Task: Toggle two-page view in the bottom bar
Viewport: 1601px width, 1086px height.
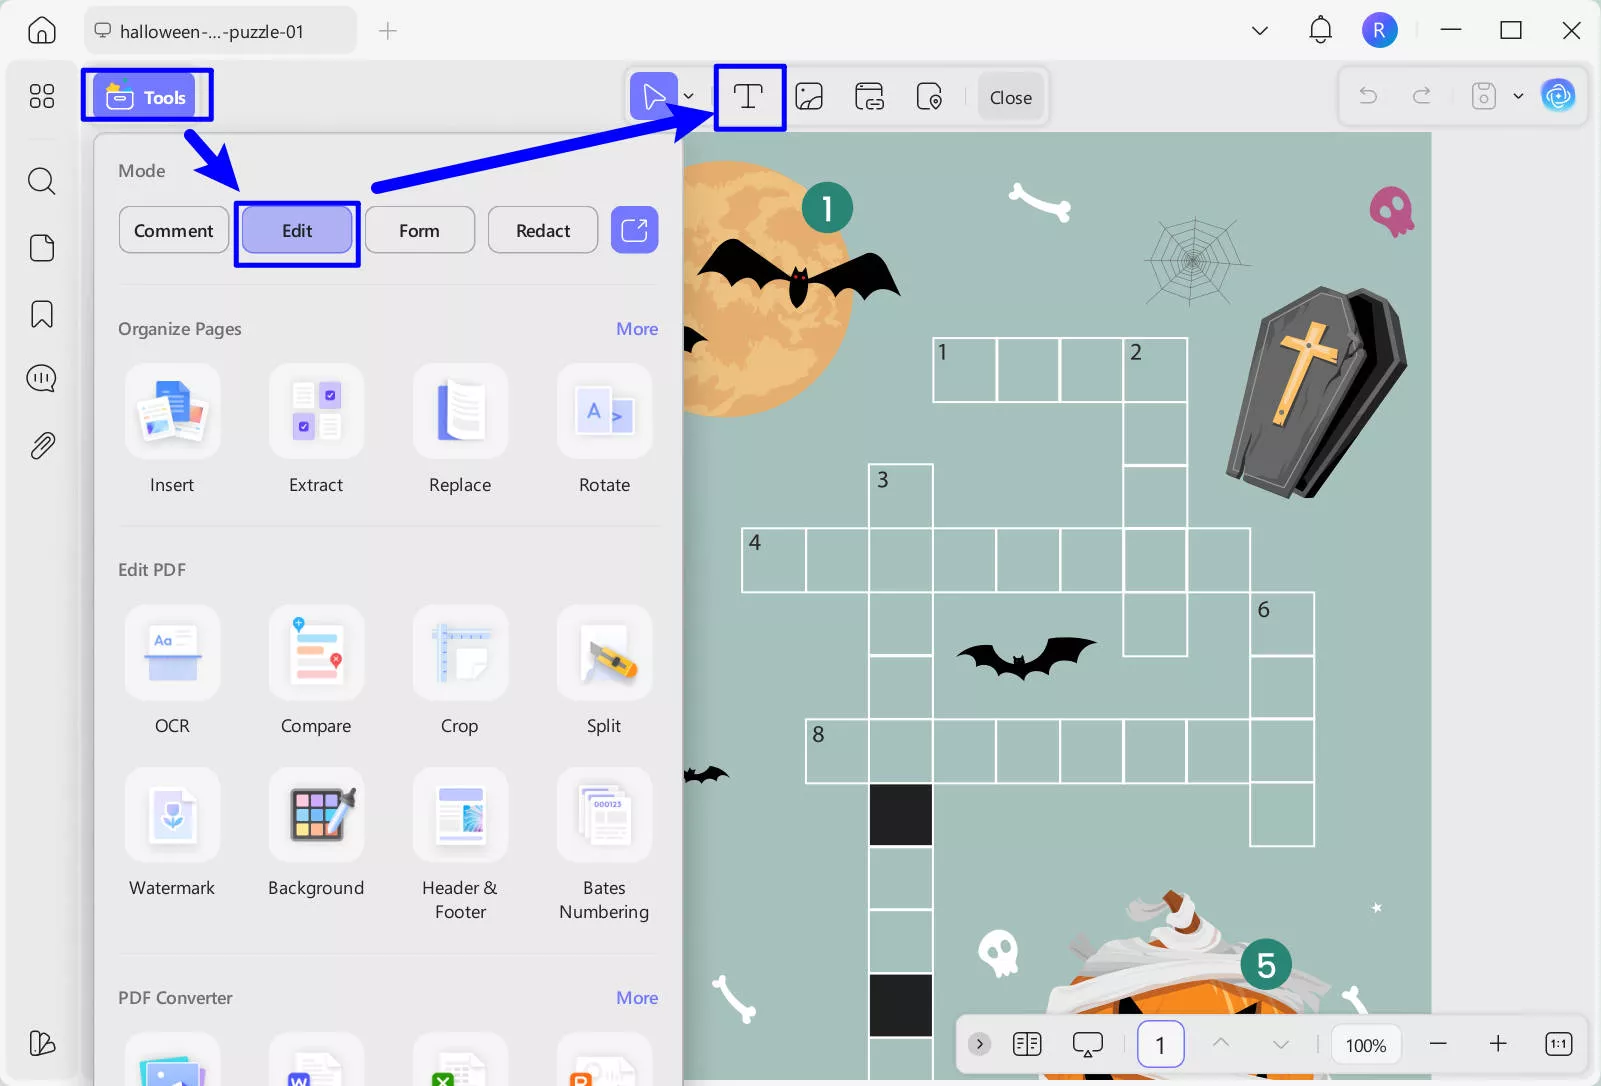Action: point(1026,1043)
